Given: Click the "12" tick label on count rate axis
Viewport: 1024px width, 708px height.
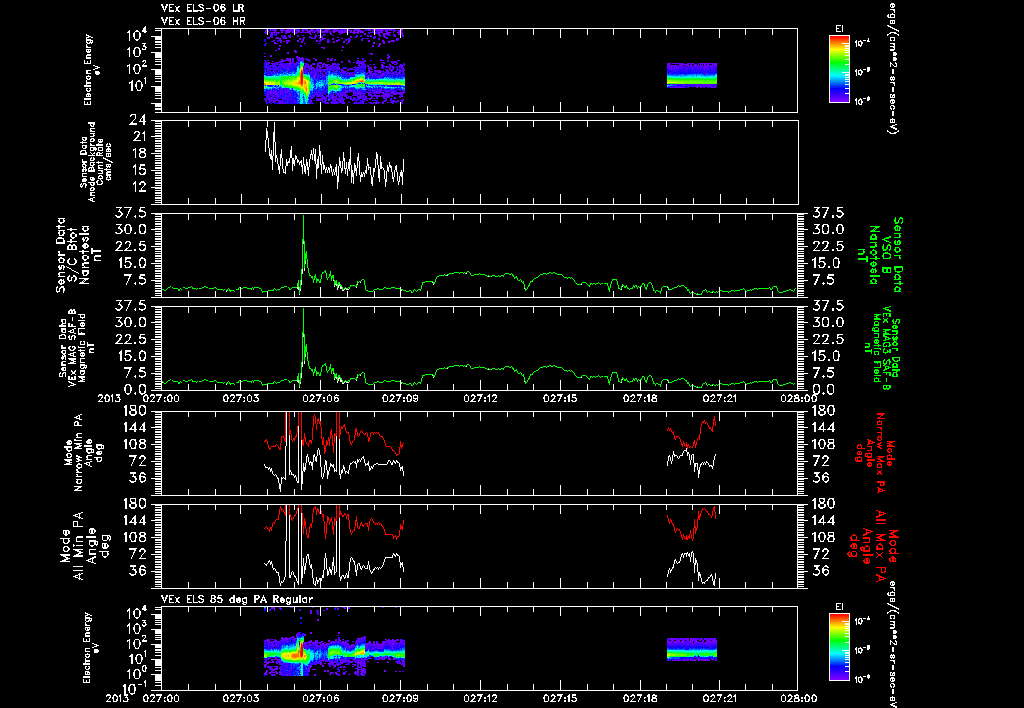Looking at the screenshot, I should (138, 187).
